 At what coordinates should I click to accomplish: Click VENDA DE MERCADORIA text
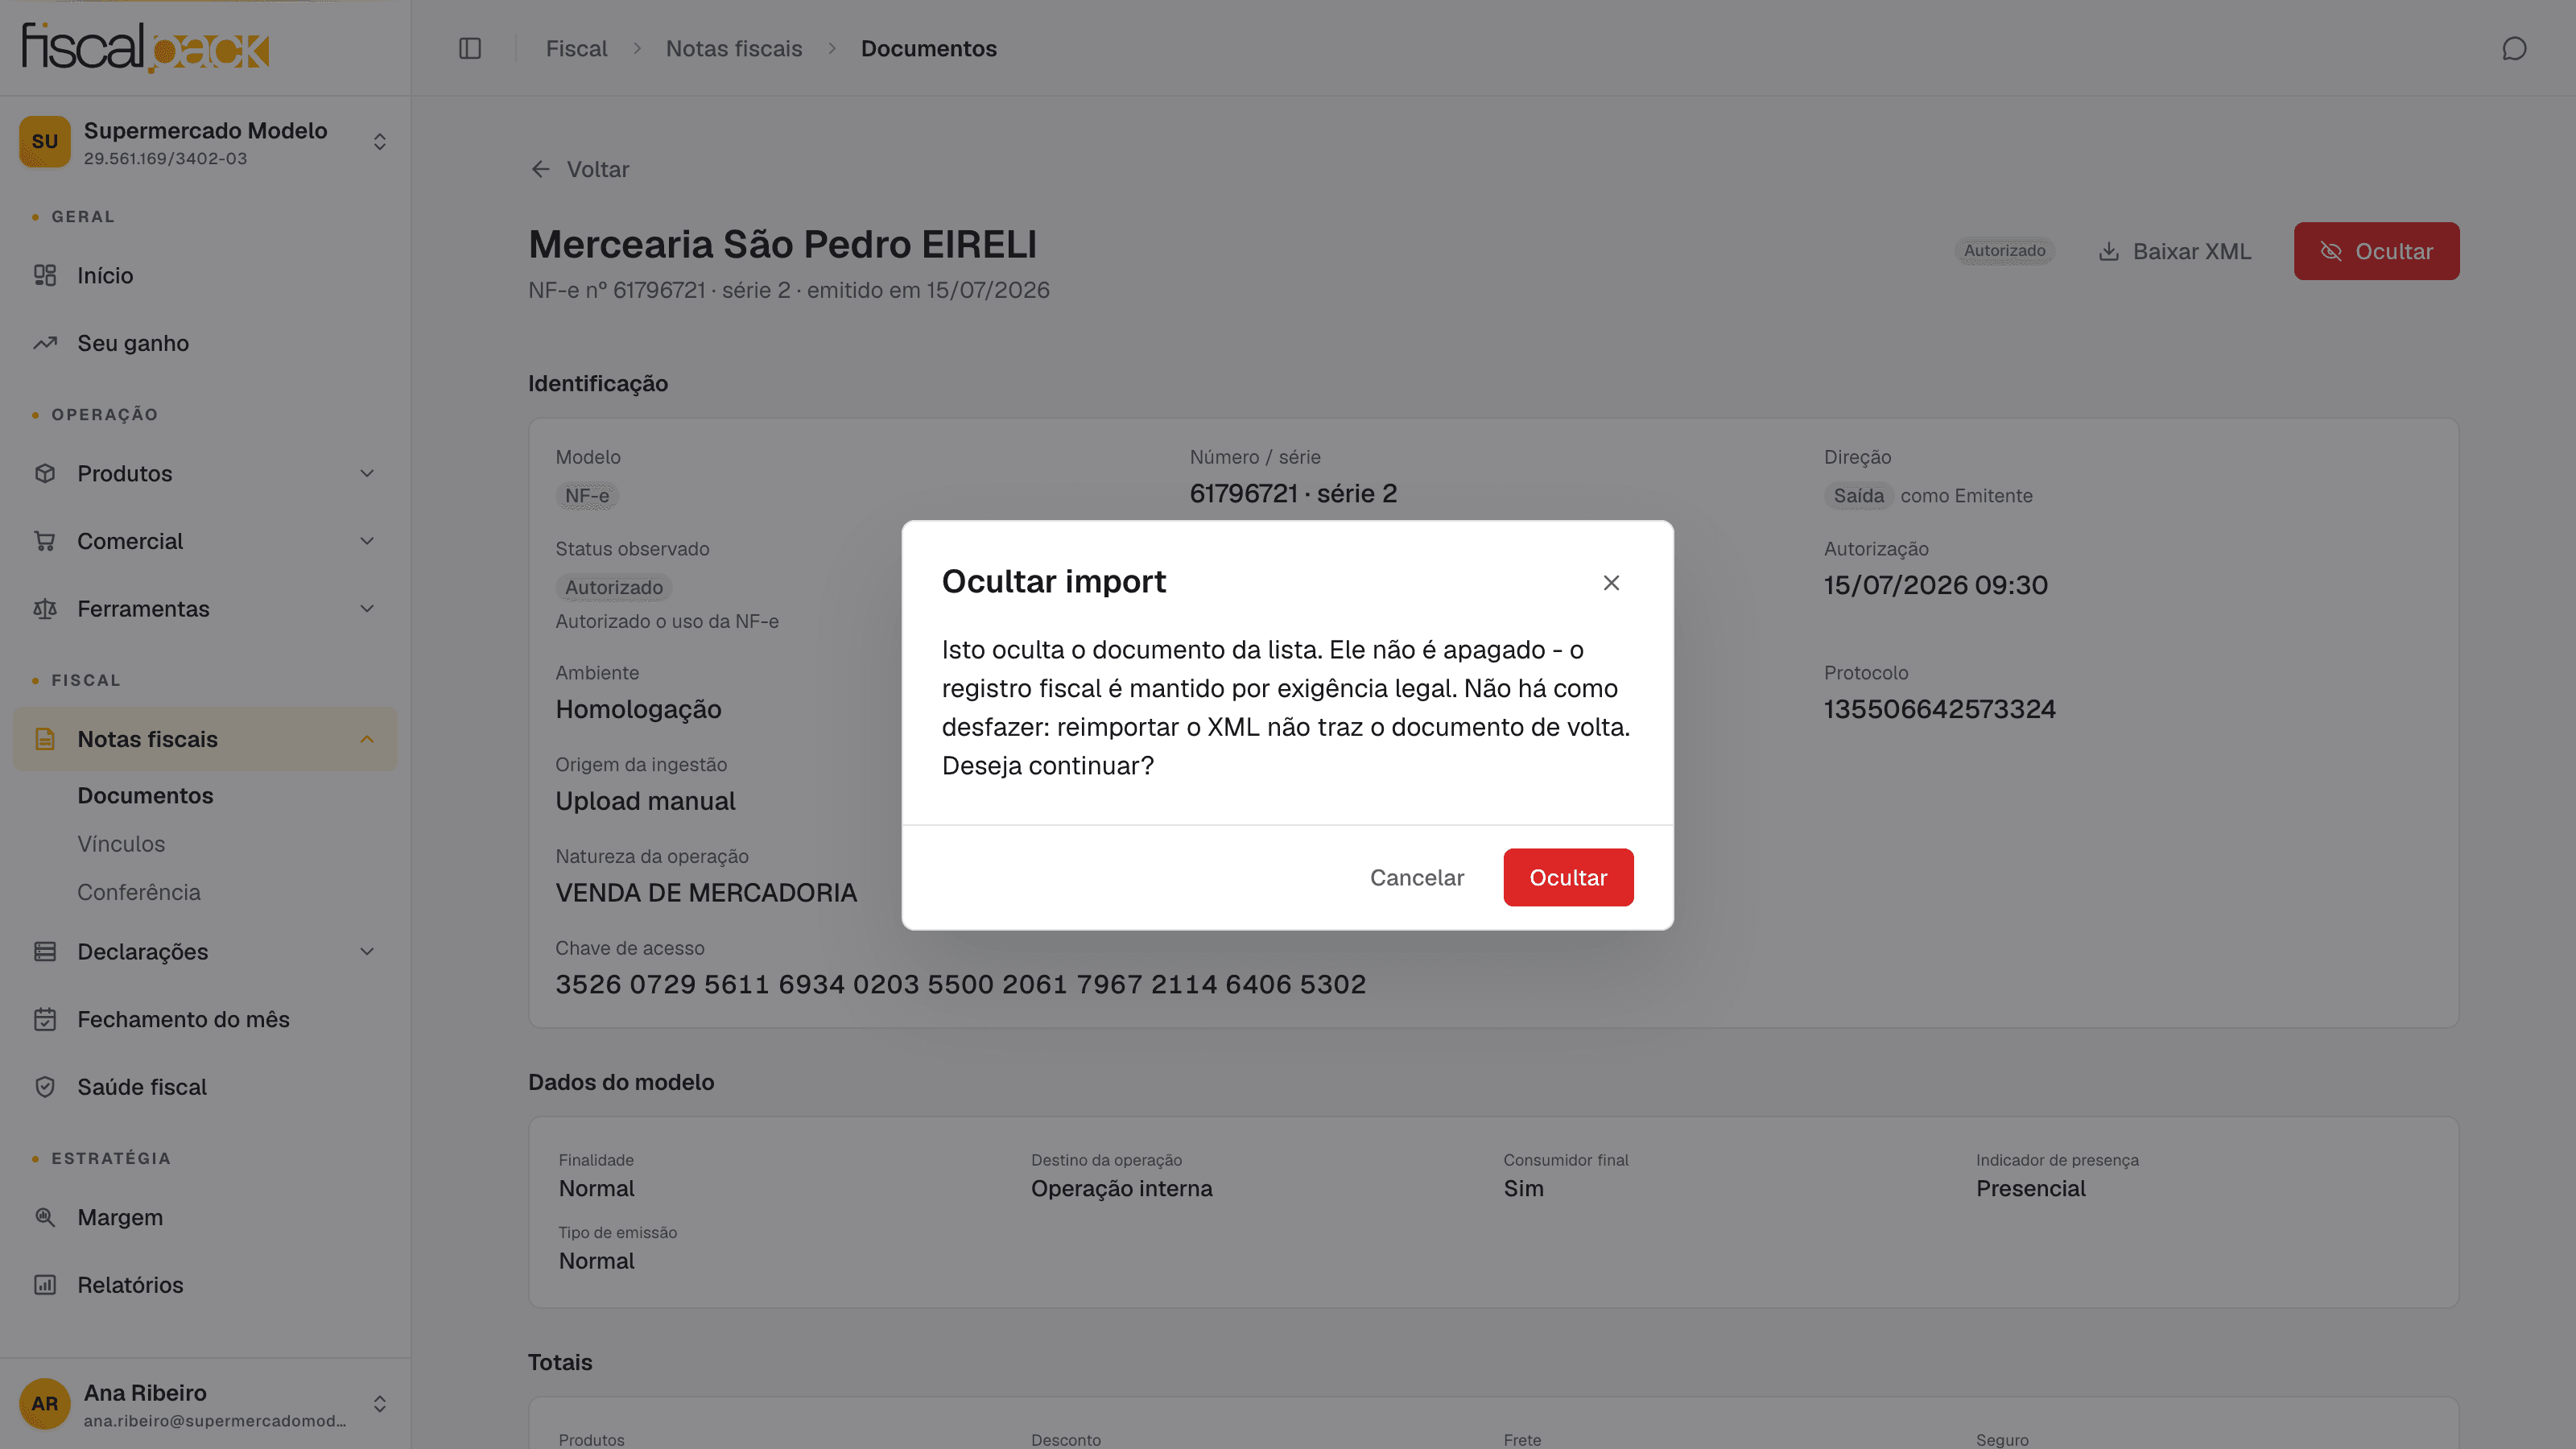[706, 893]
